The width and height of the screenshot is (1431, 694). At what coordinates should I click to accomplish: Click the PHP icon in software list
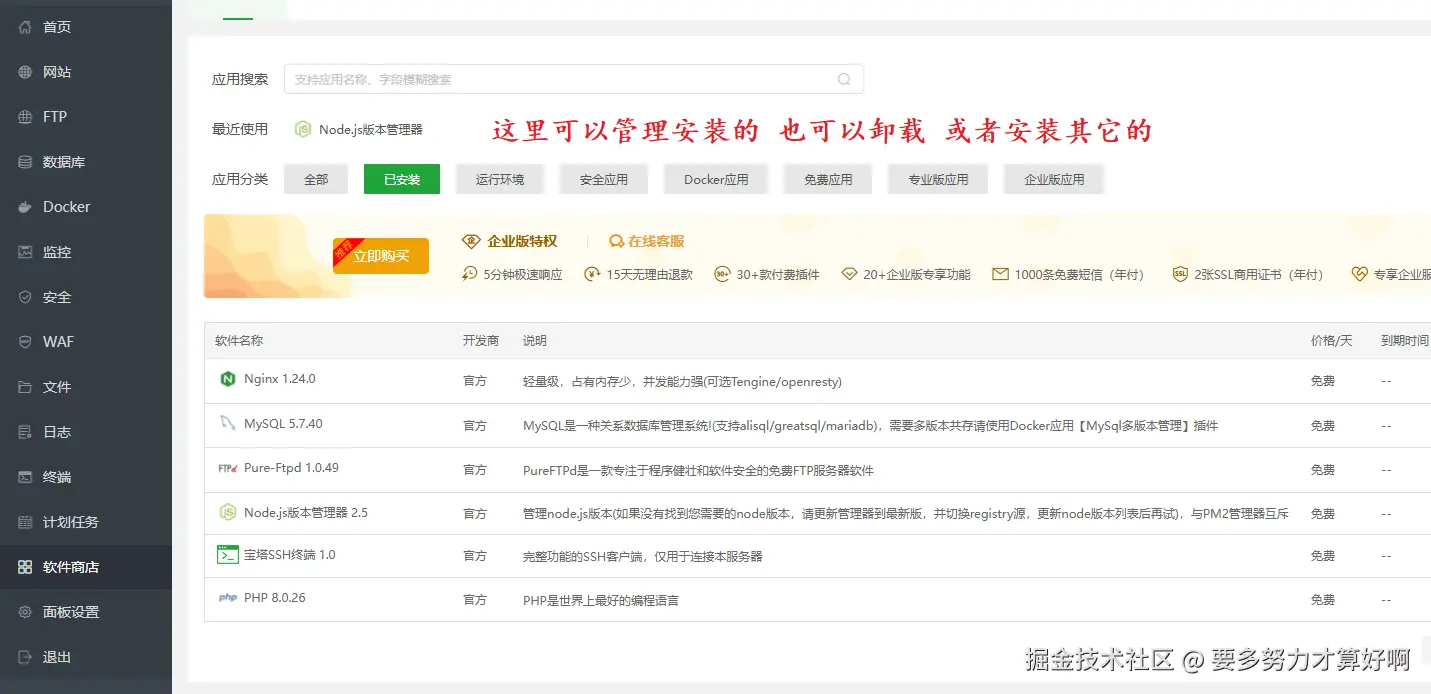click(228, 598)
